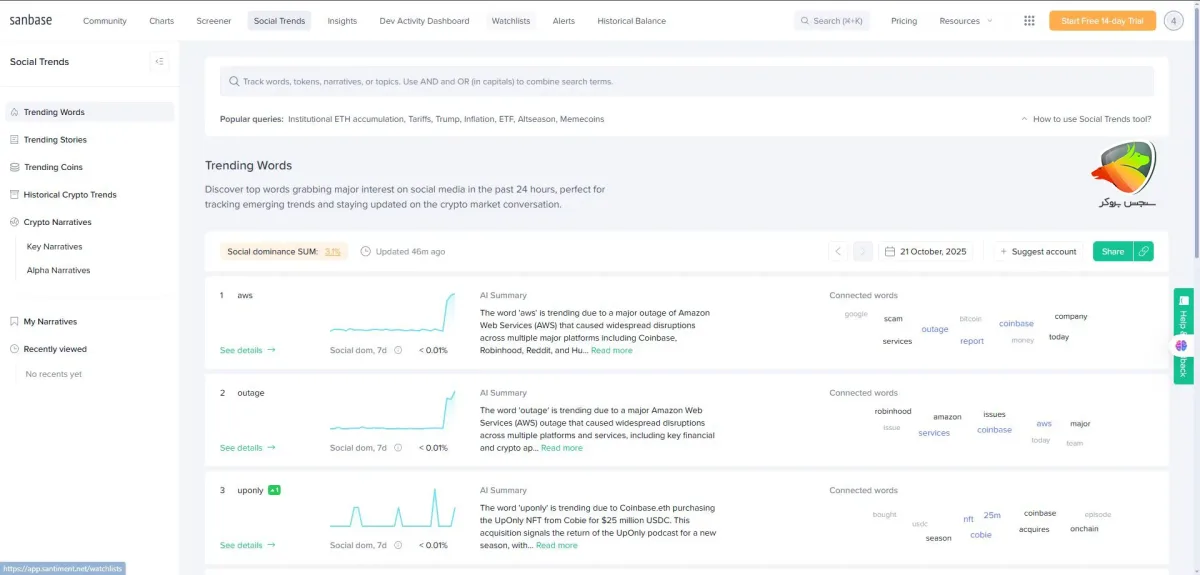This screenshot has height=575, width=1200.
Task: Open Charts nav item
Action: 161,21
